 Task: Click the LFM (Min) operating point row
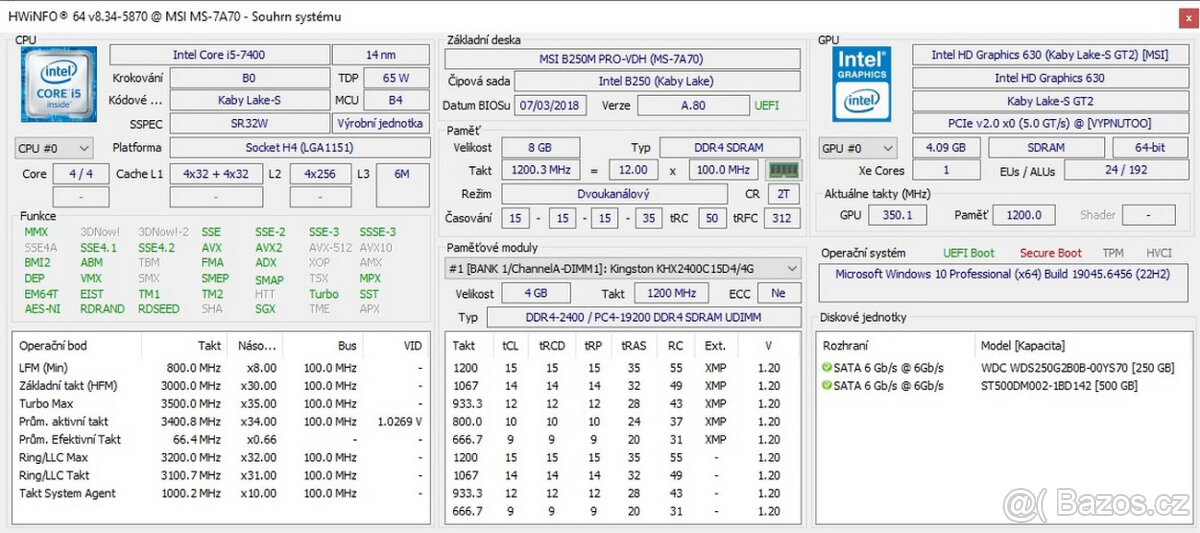(221, 367)
